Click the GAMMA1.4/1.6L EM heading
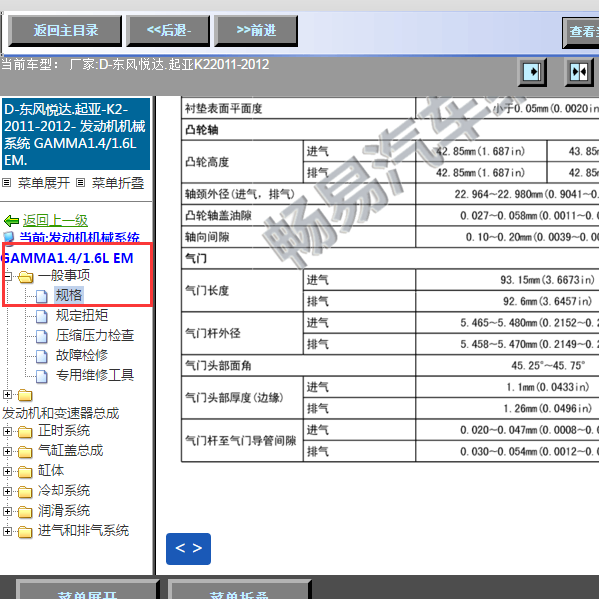This screenshot has height=599, width=599. [x=67, y=258]
